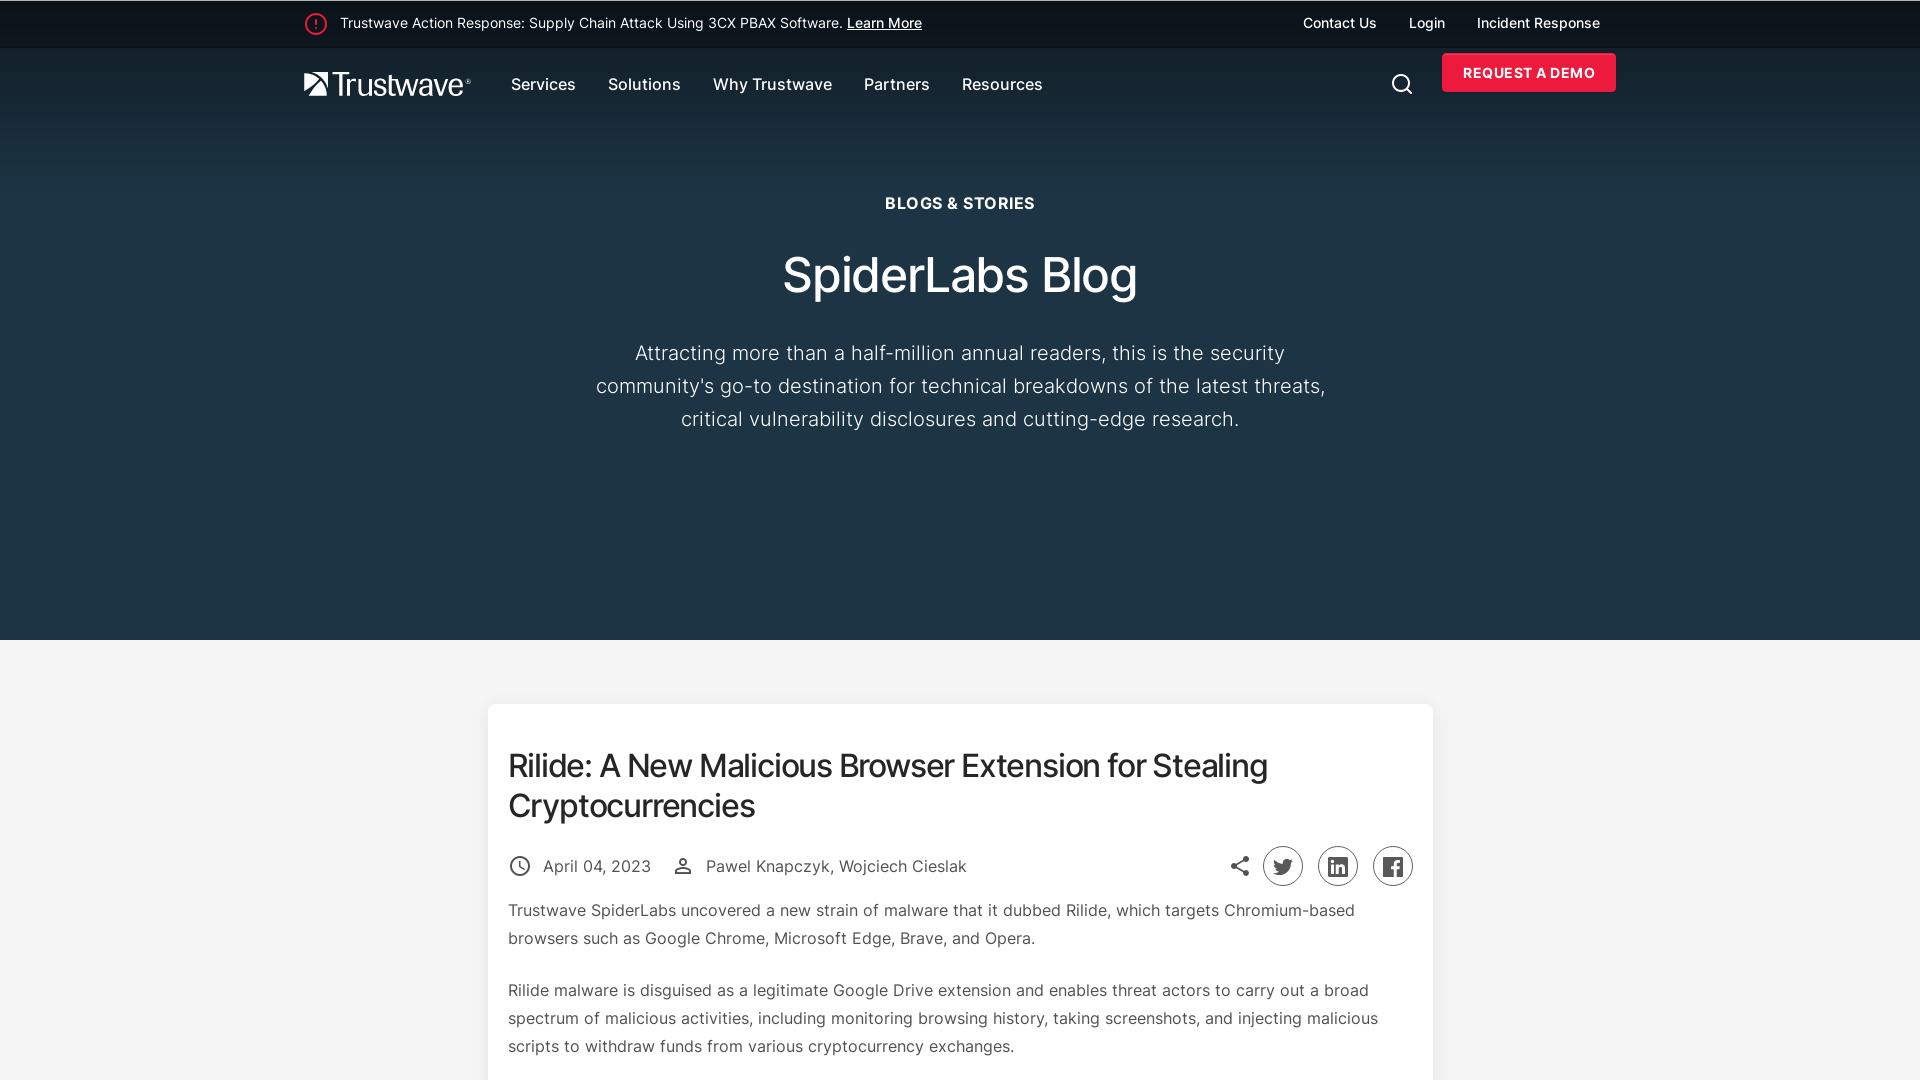The image size is (1920, 1080).
Task: Click the Contact Us header link
Action: click(1338, 24)
